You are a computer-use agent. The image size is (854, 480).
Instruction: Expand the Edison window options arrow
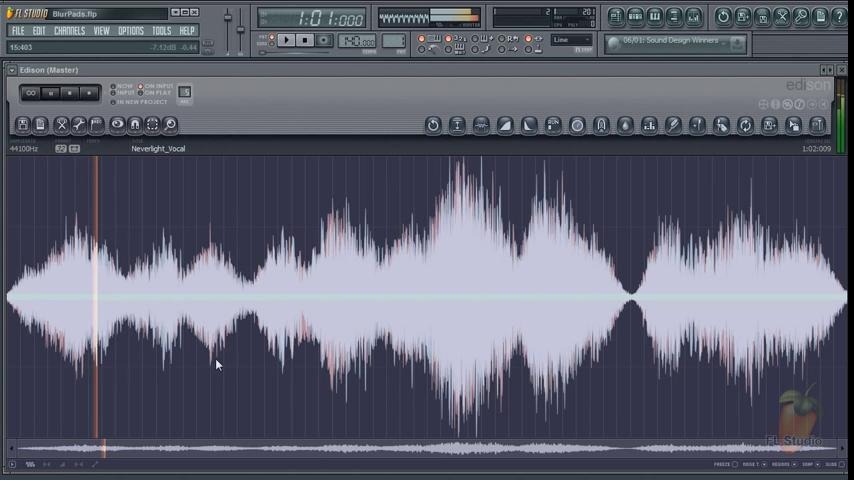(x=11, y=70)
